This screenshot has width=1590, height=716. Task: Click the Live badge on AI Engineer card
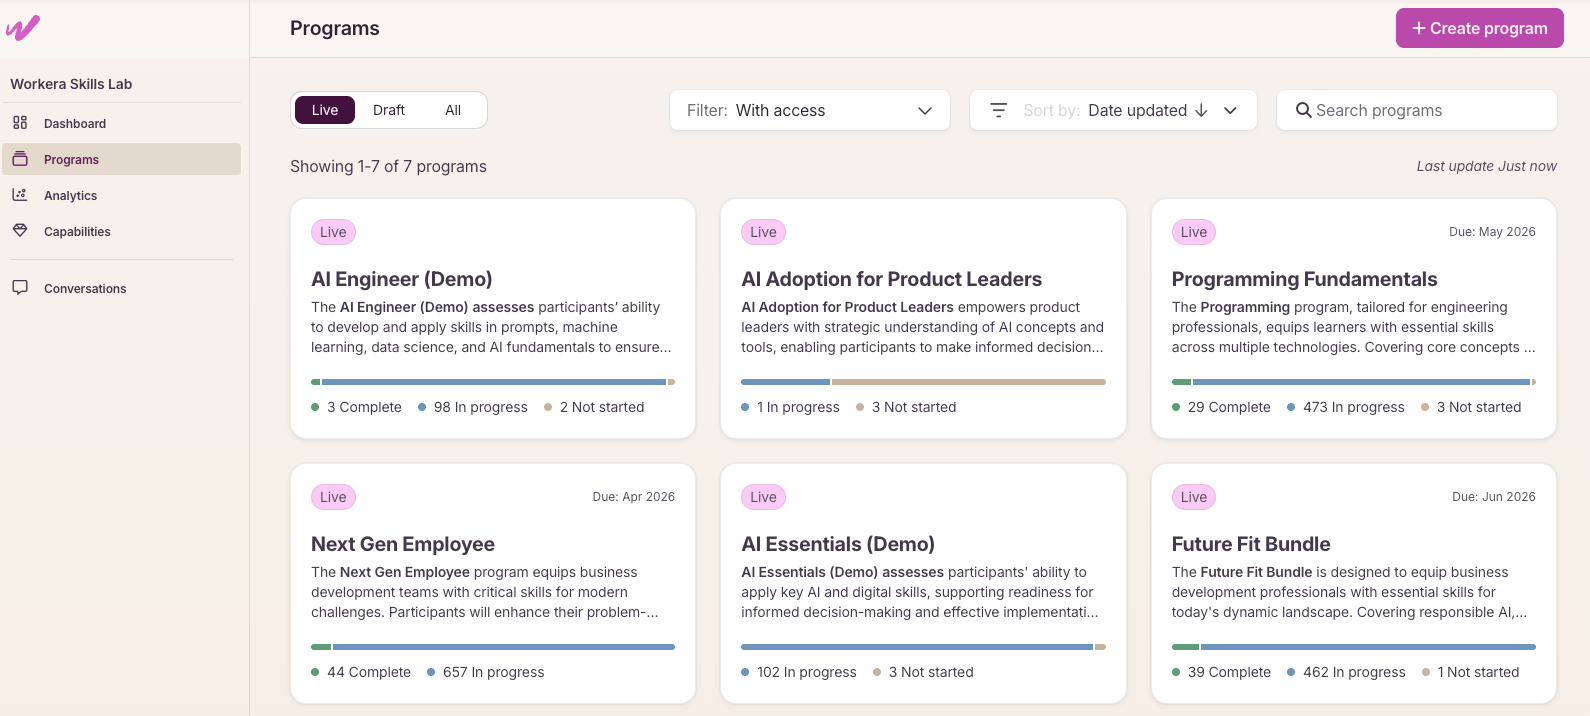click(333, 232)
